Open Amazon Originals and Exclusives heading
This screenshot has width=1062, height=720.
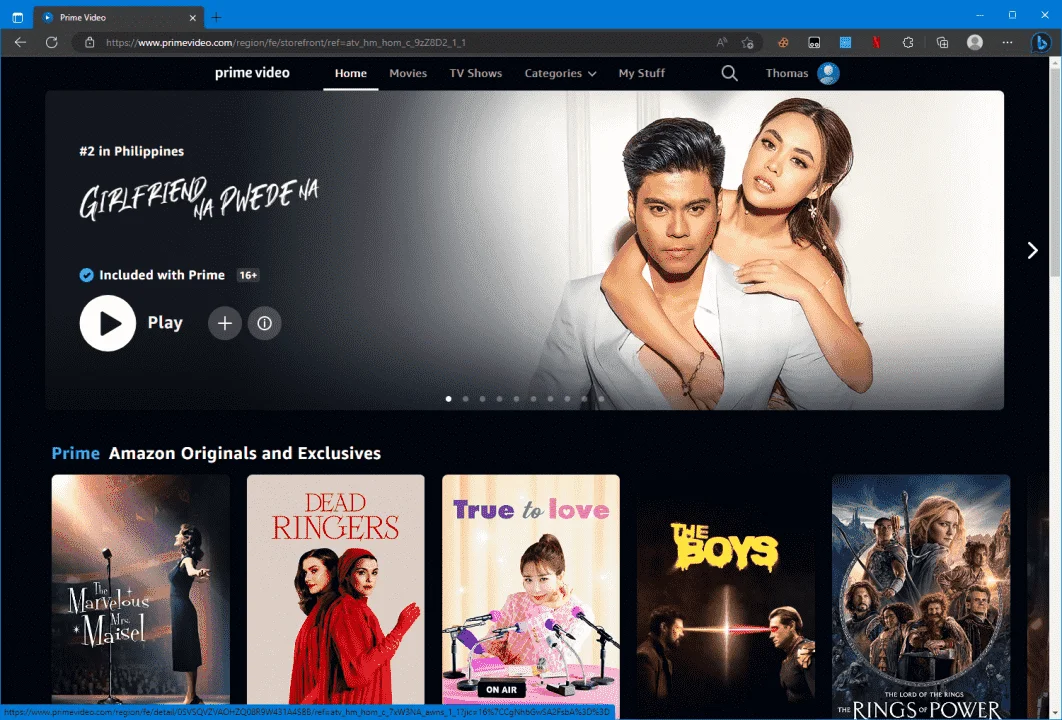pyautogui.click(x=245, y=453)
